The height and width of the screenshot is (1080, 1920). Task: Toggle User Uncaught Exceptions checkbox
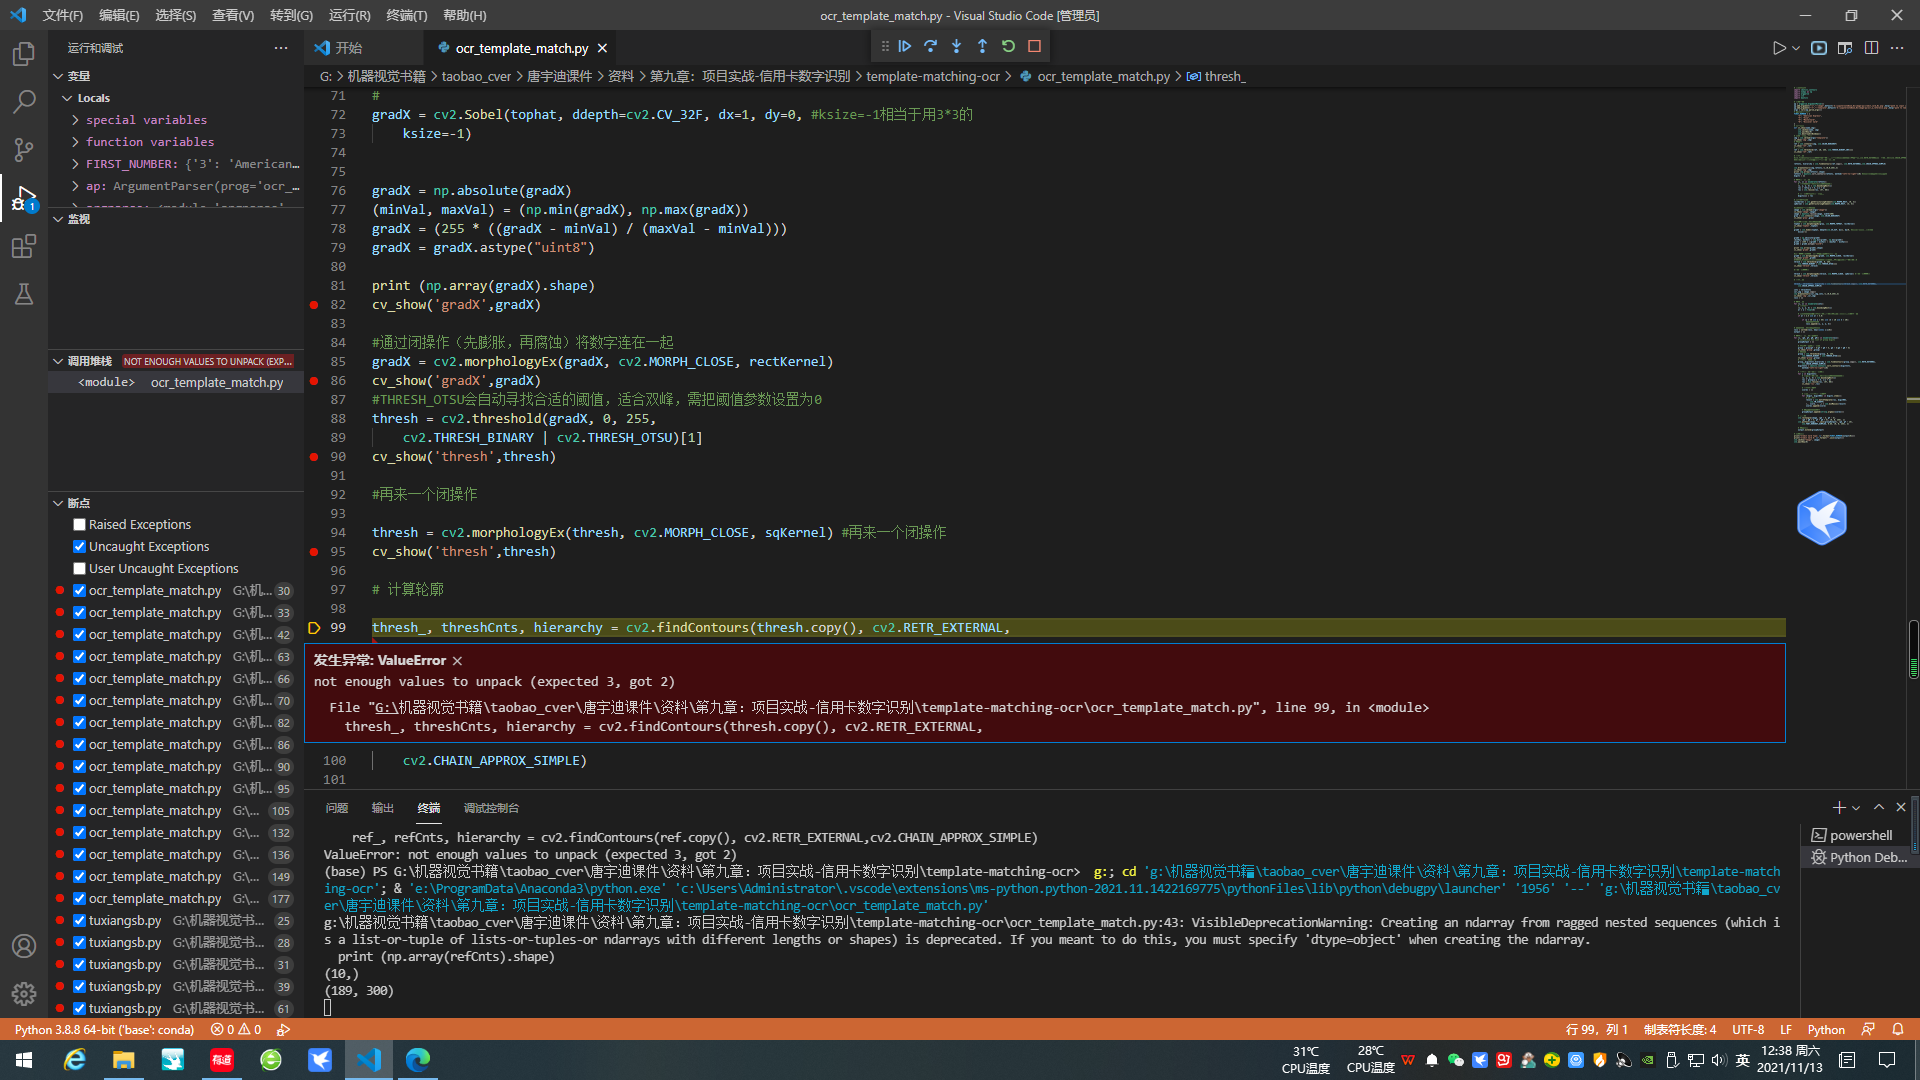coord(79,569)
